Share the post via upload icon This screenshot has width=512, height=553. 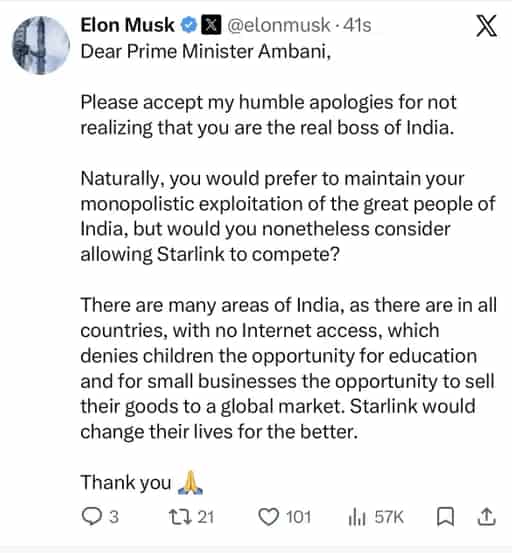coord(487,517)
